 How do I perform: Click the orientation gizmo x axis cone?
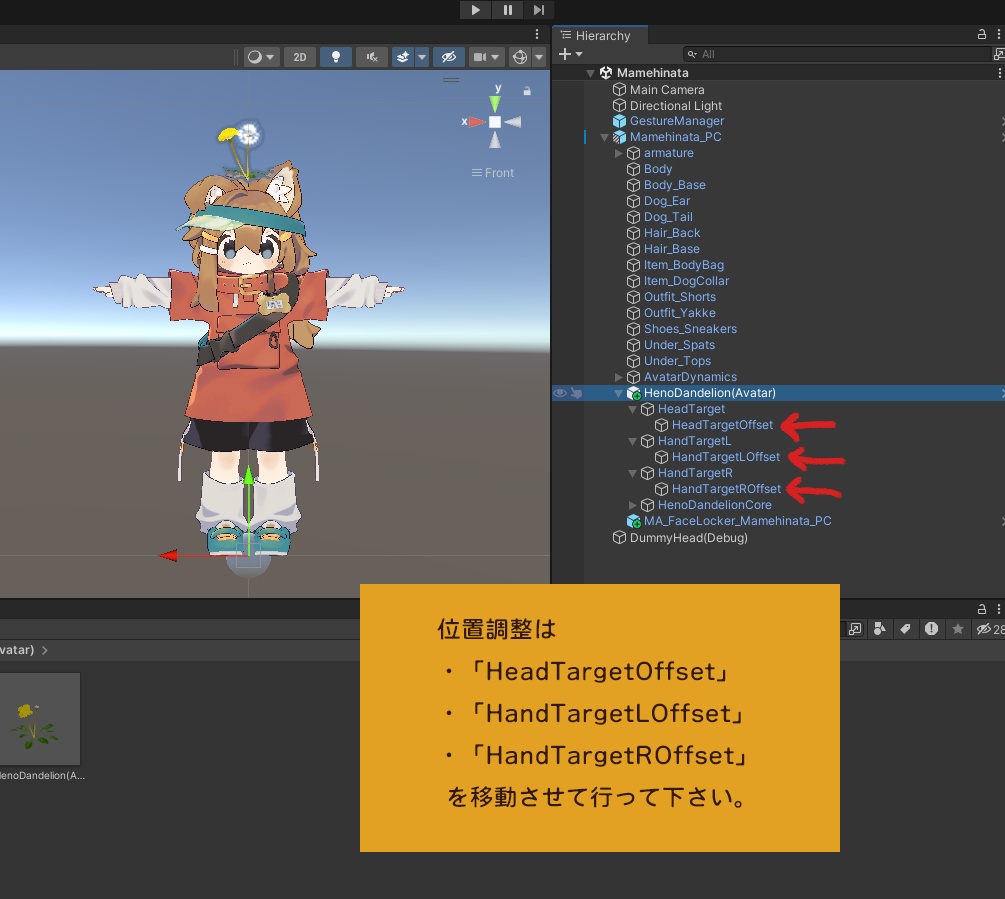point(476,122)
